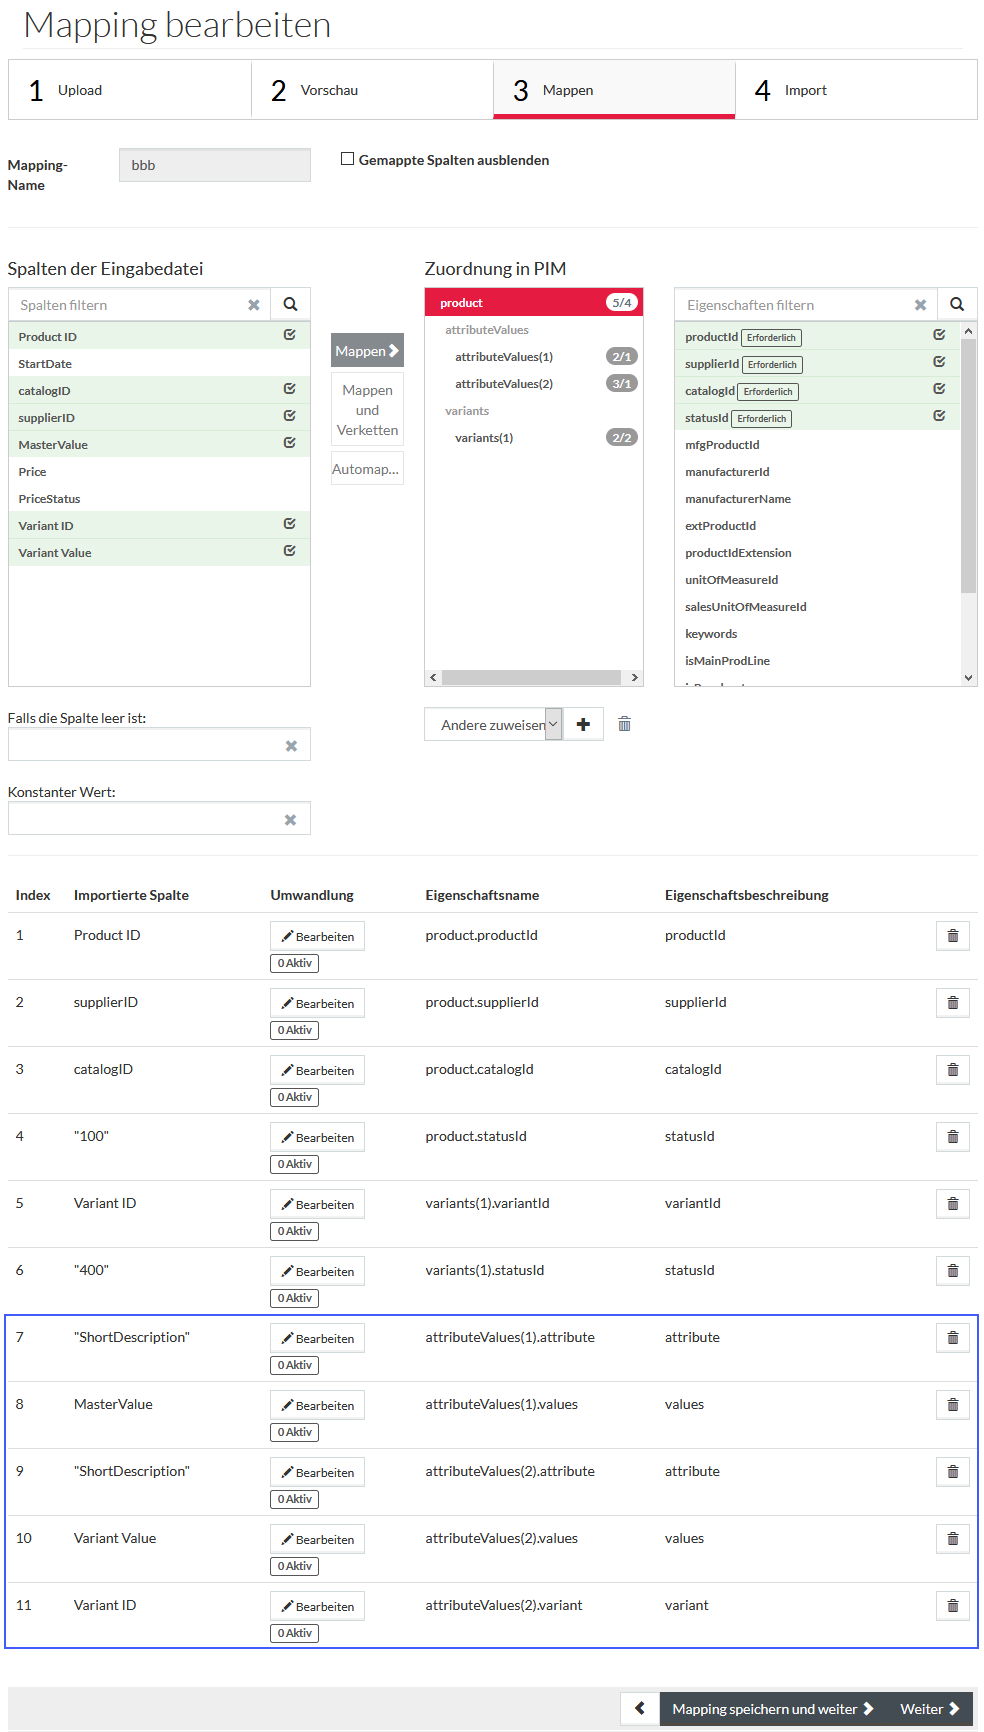Click check icon on catalogID input column

(x=289, y=389)
